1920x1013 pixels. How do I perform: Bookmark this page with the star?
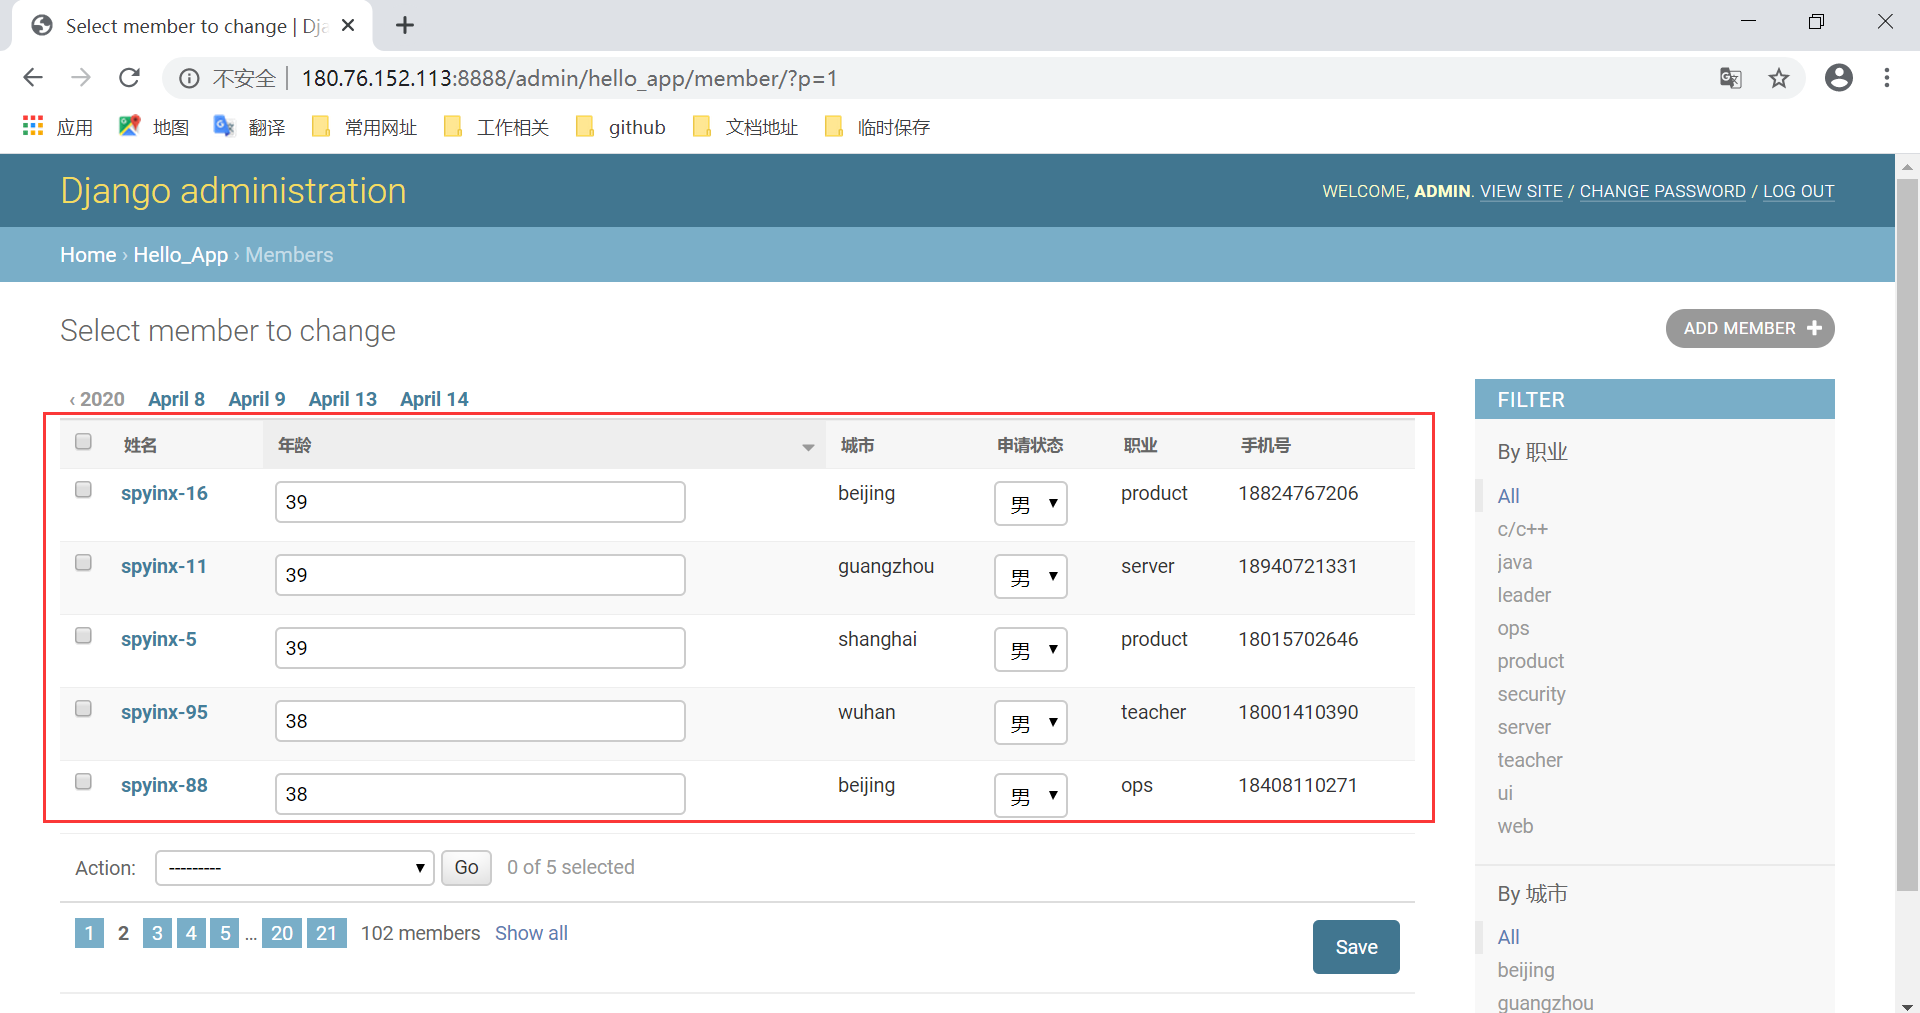[x=1779, y=78]
